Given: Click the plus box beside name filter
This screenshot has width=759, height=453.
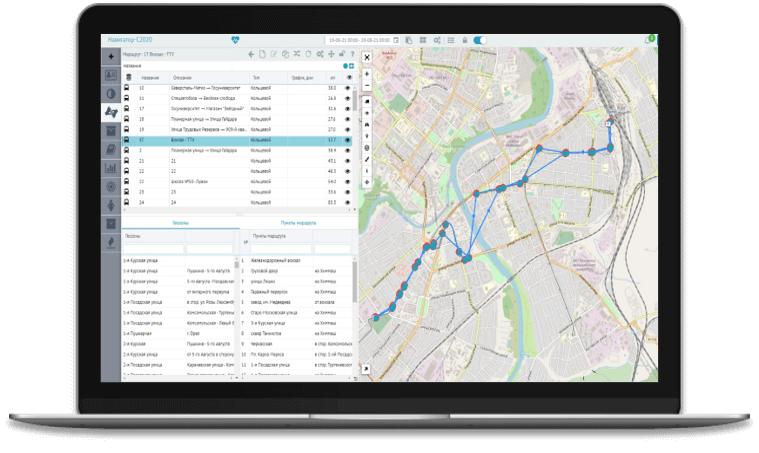Looking at the screenshot, I should [352, 66].
